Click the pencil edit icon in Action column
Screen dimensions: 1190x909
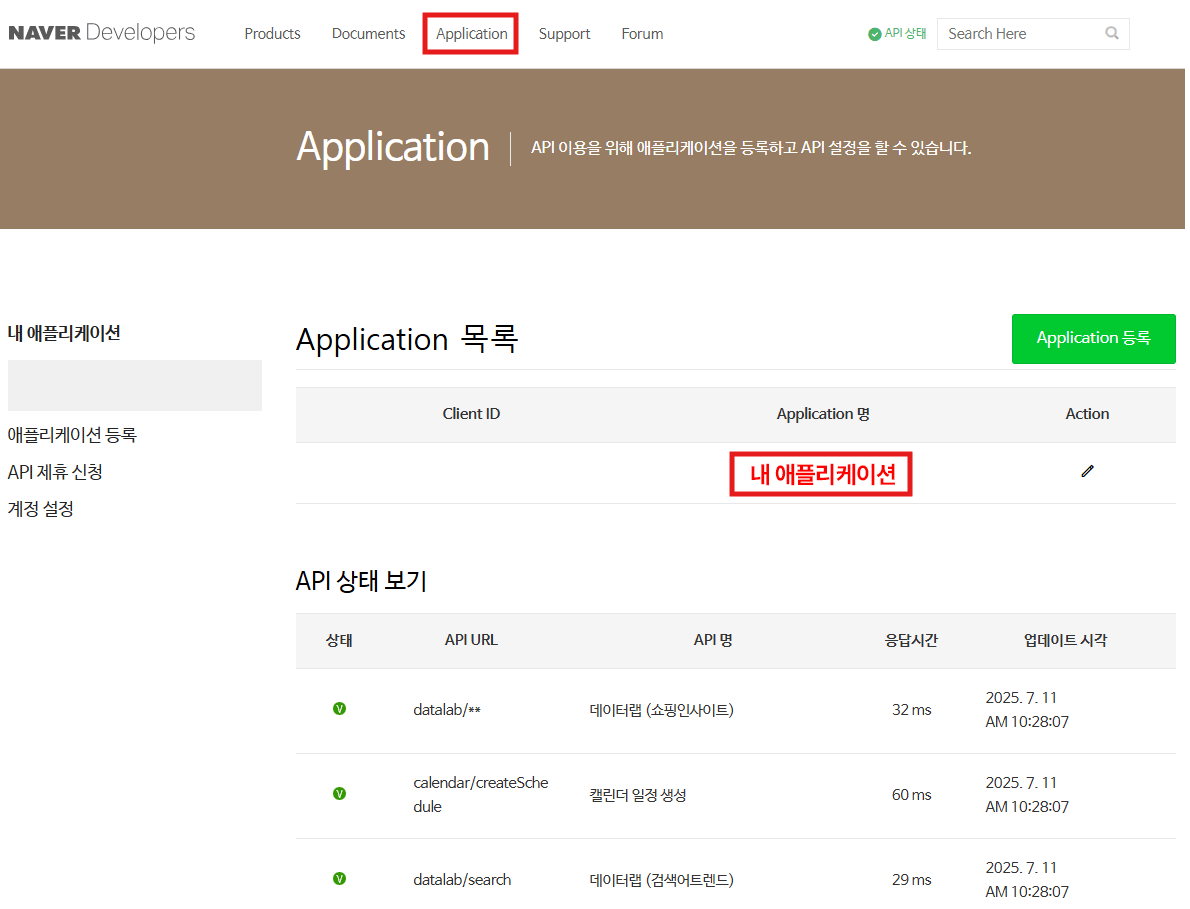click(1088, 471)
